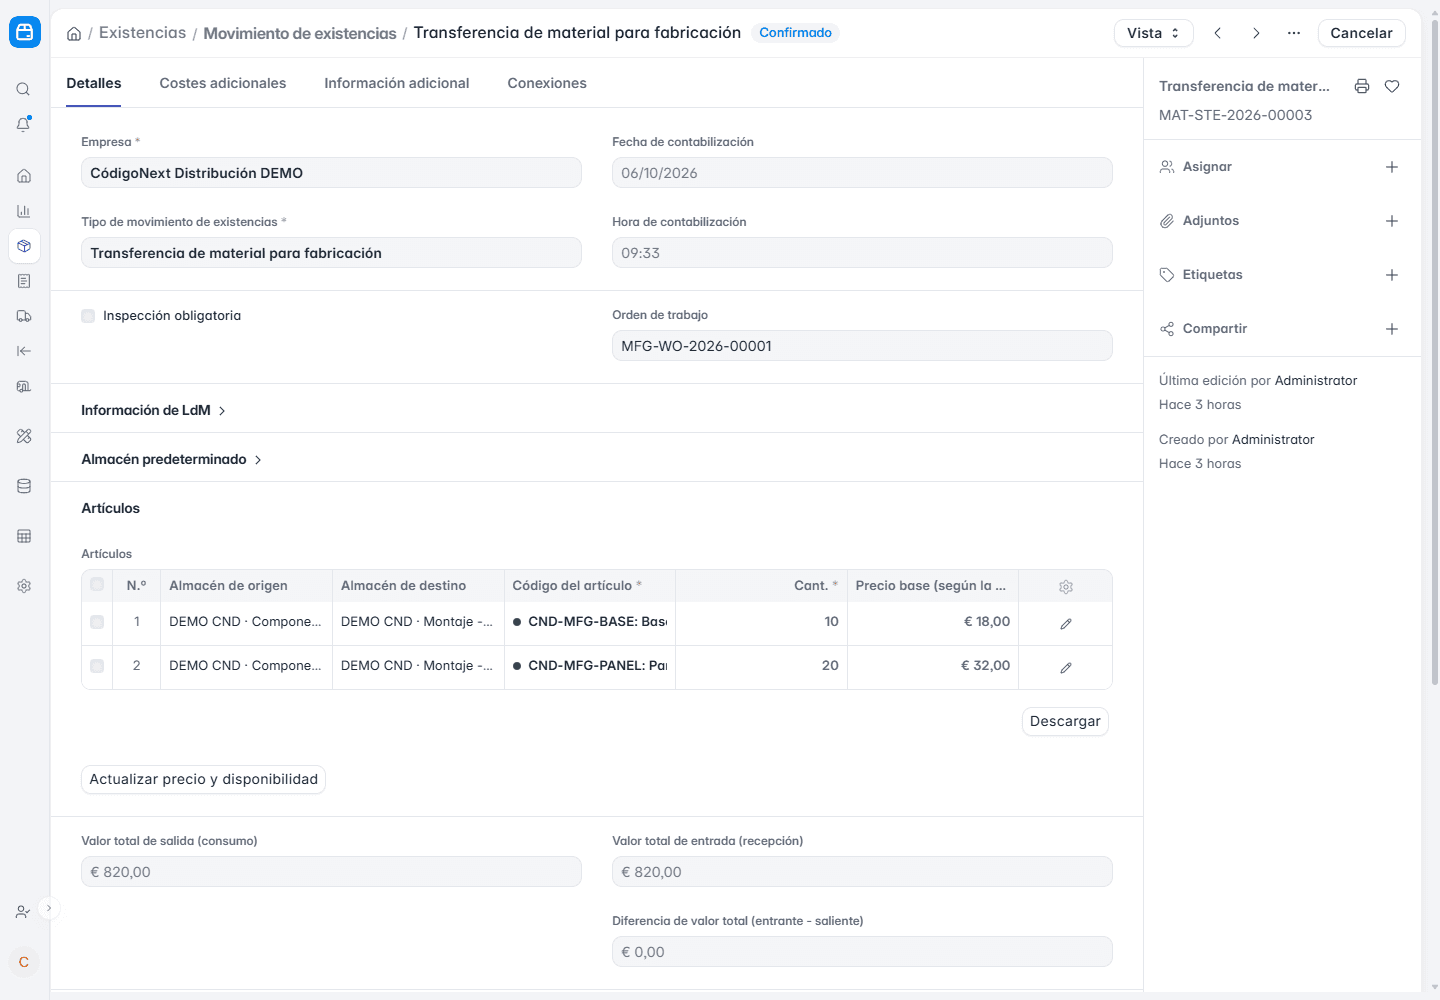Viewport: 1440px width, 1000px height.
Task: Expand Almacén predeterminado section
Action: (x=172, y=459)
